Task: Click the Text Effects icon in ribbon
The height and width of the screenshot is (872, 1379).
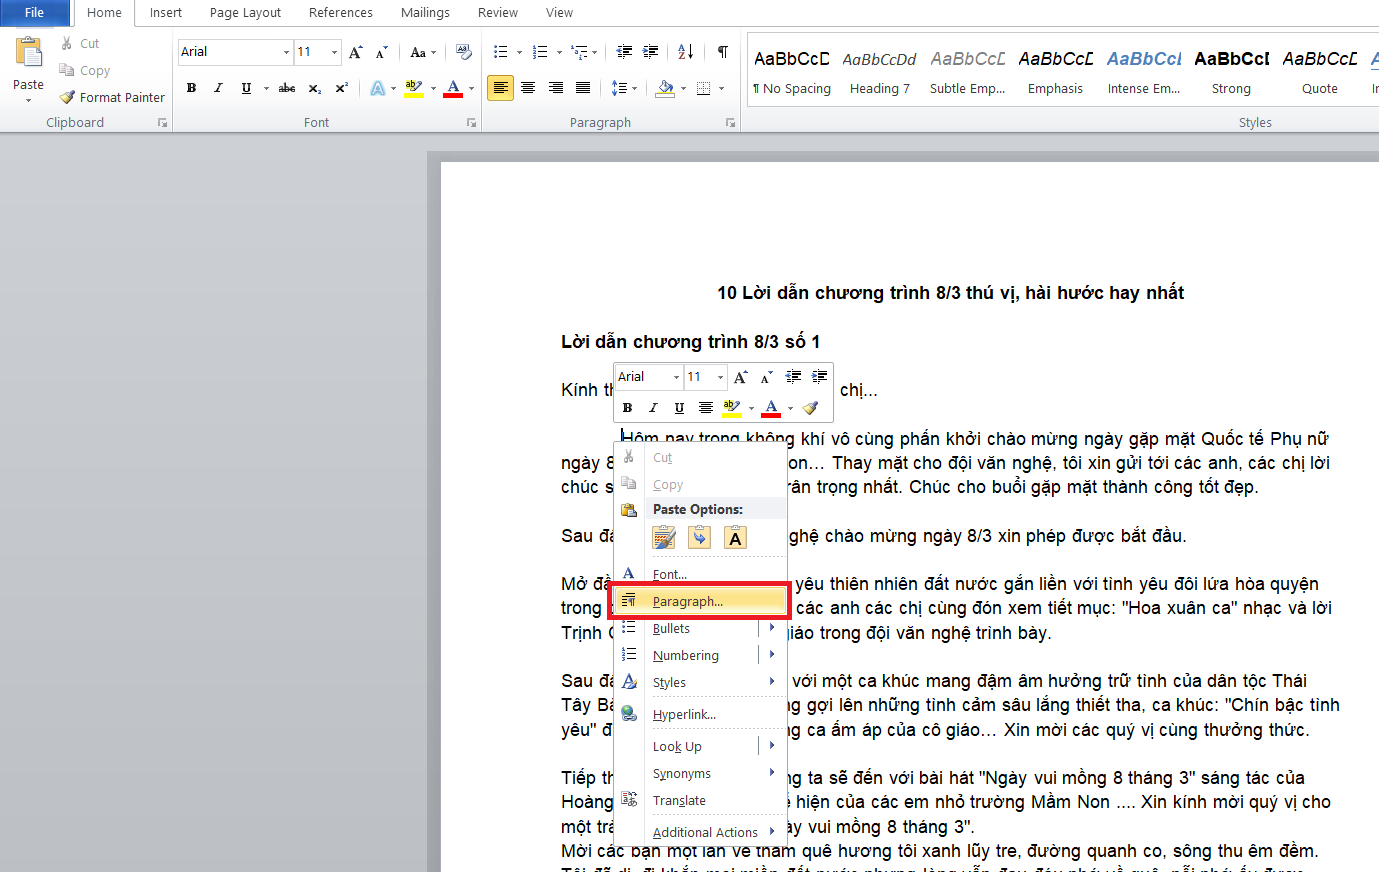Action: (377, 88)
